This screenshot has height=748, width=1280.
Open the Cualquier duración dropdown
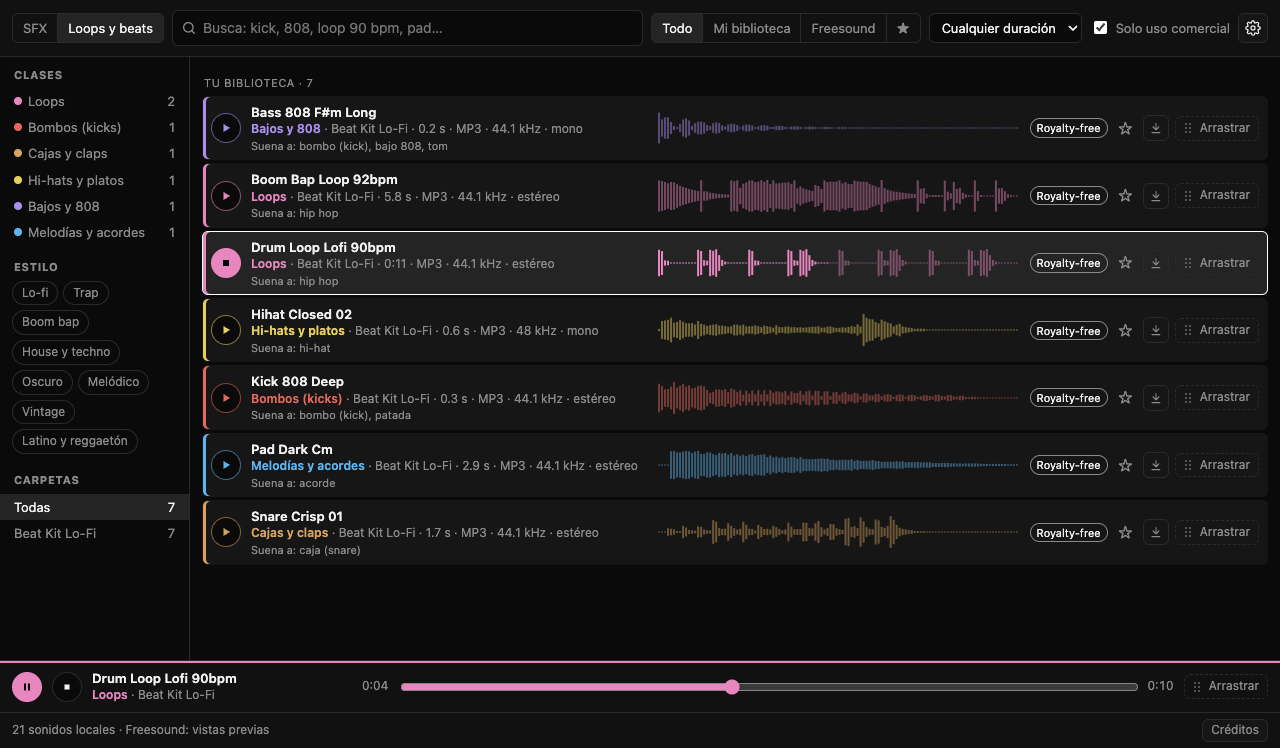pos(1005,28)
